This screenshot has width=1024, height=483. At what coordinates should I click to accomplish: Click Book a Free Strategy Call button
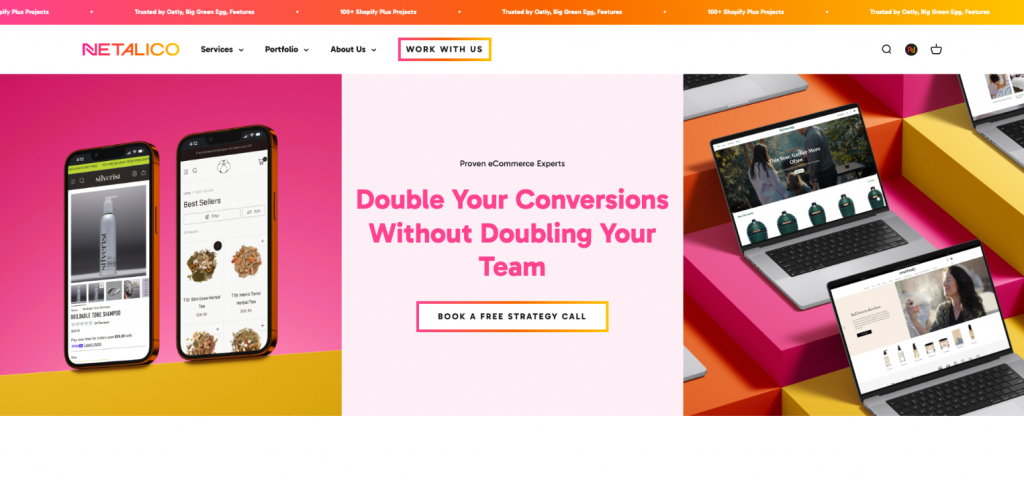point(512,316)
